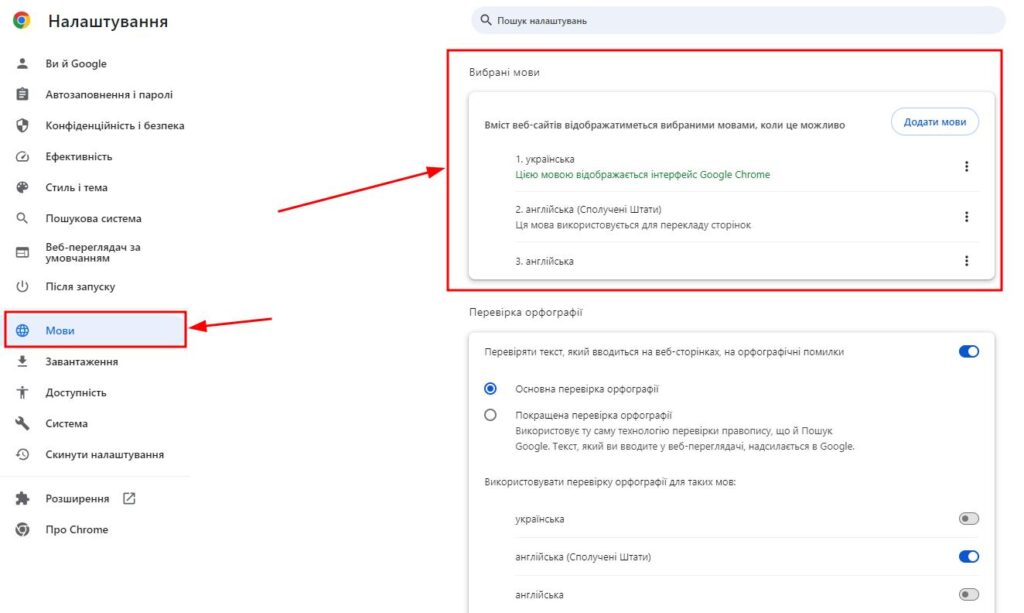Enable spell check for українська
This screenshot has width=1024, height=613.
coord(968,519)
